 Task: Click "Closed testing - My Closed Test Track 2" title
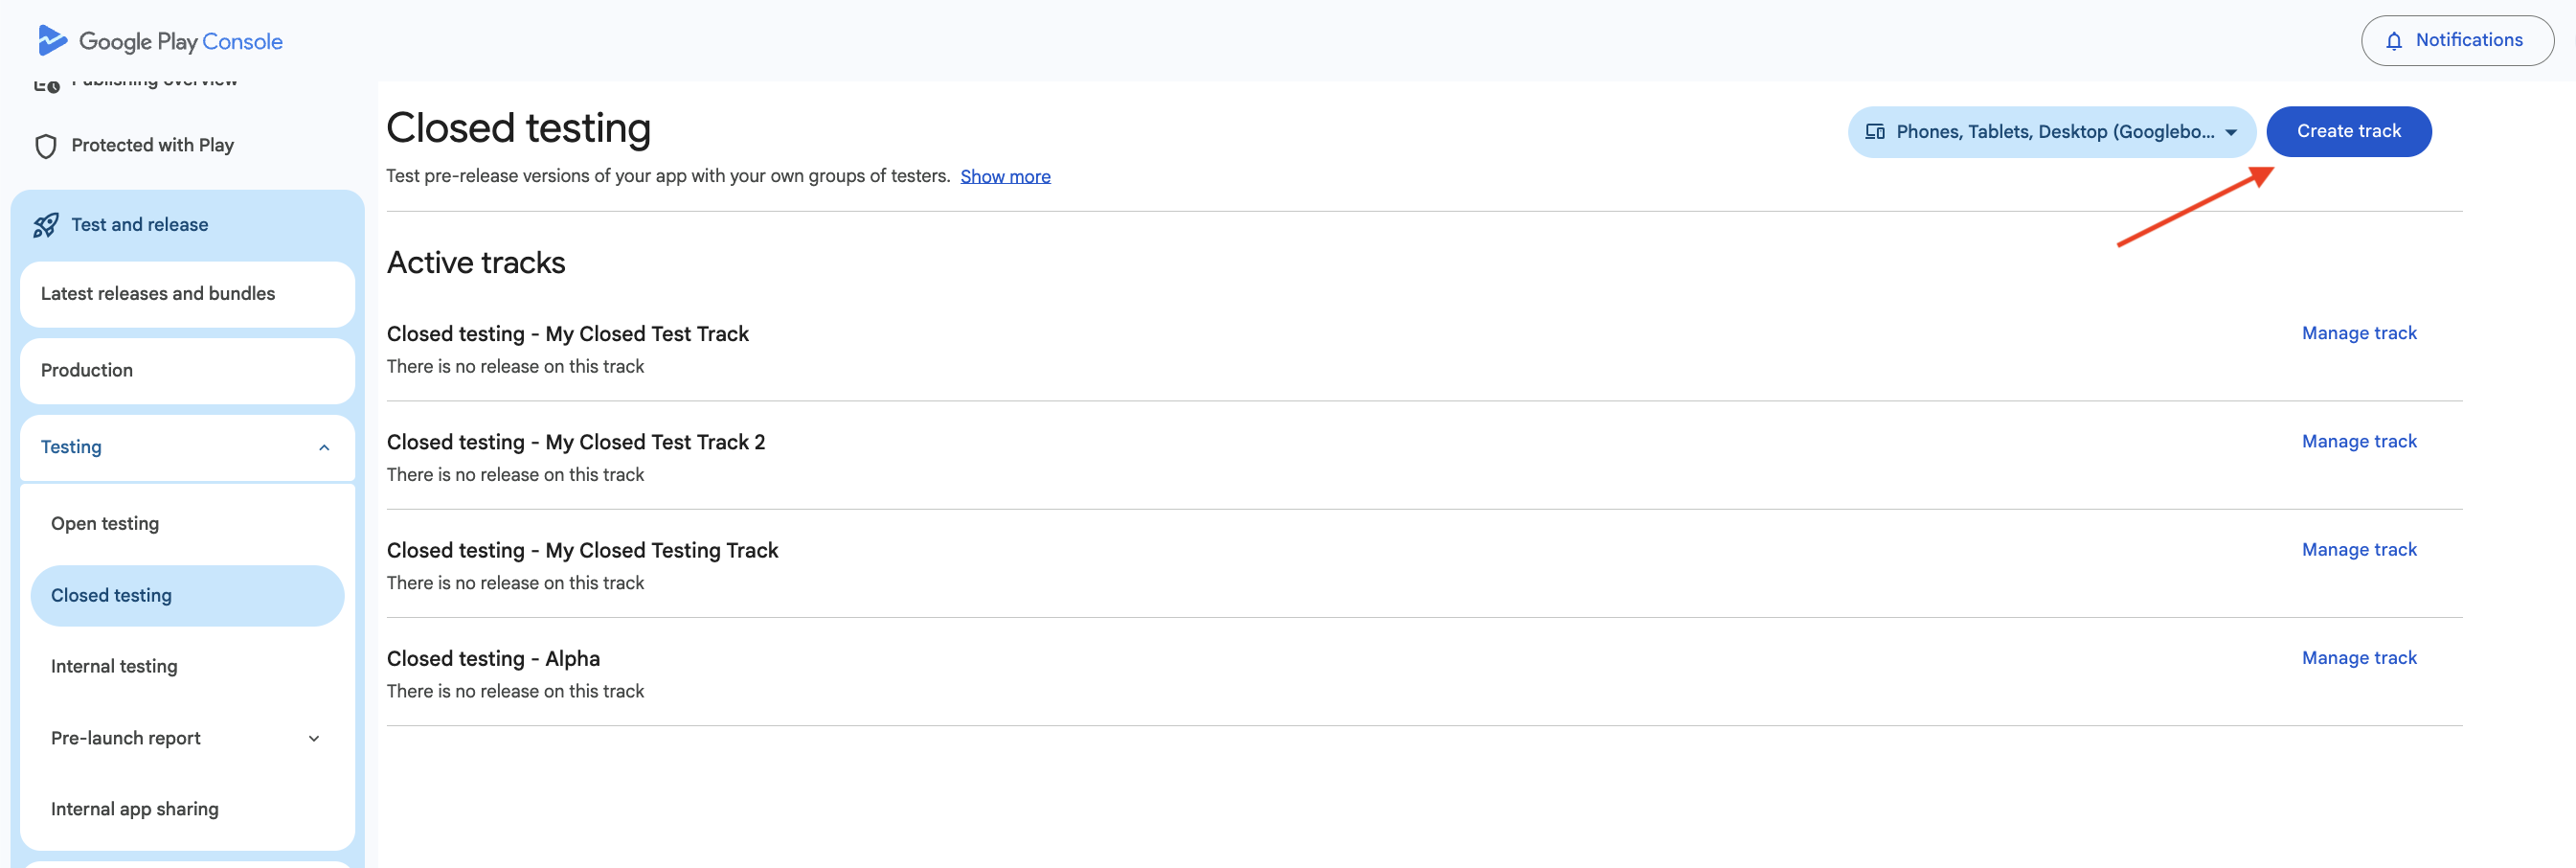pos(576,442)
